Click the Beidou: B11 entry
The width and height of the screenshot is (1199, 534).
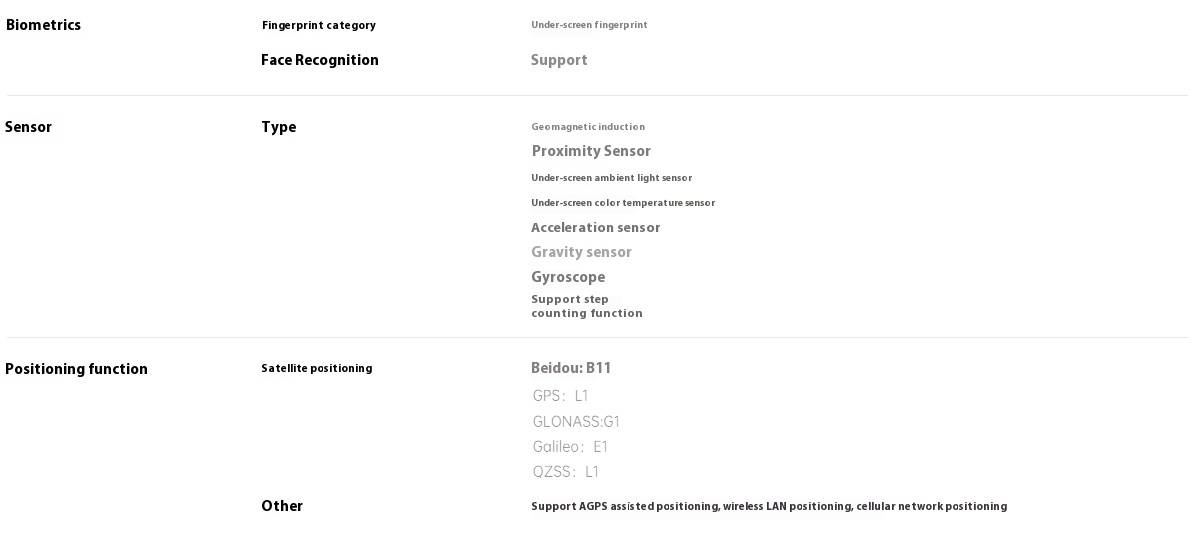[x=571, y=369]
